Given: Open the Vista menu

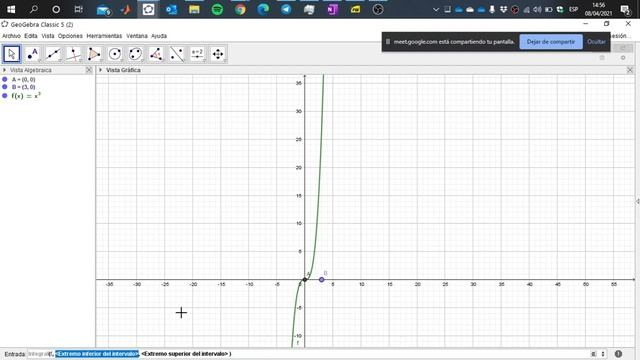Looking at the screenshot, I should pyautogui.click(x=48, y=36).
